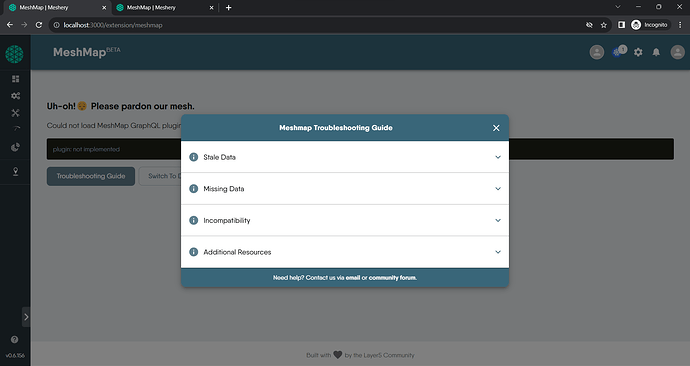Close the second MeshMap browser tab
This screenshot has height=366, width=690.
click(x=211, y=7)
